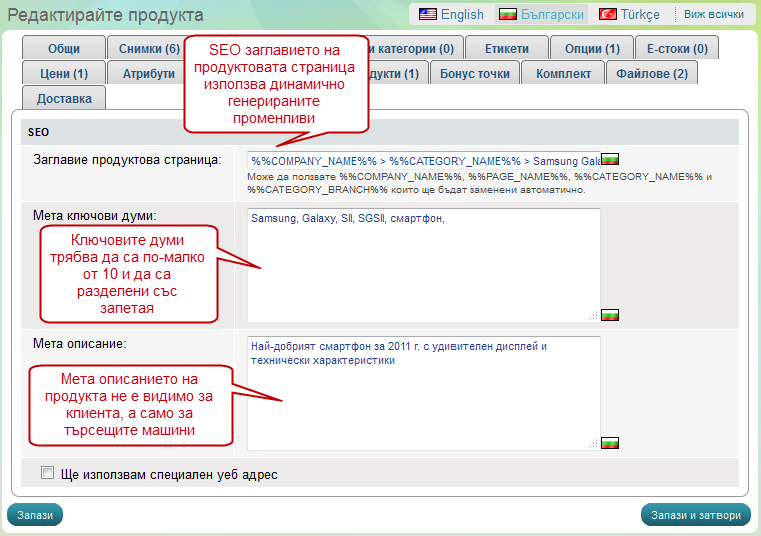The height and width of the screenshot is (536, 761).
Task: Go to the Файлове (2) tab
Action: click(x=651, y=73)
